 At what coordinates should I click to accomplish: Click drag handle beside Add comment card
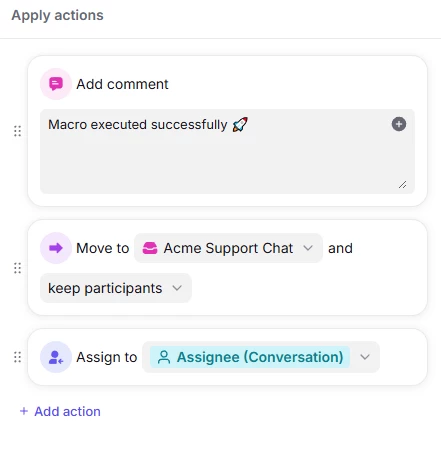(17, 131)
